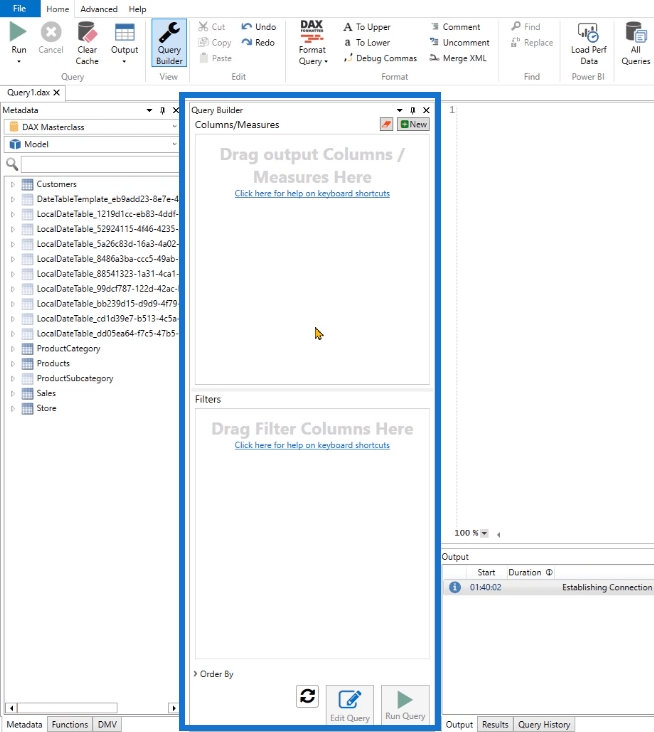Open the Results tab
654x732 pixels.
495,724
